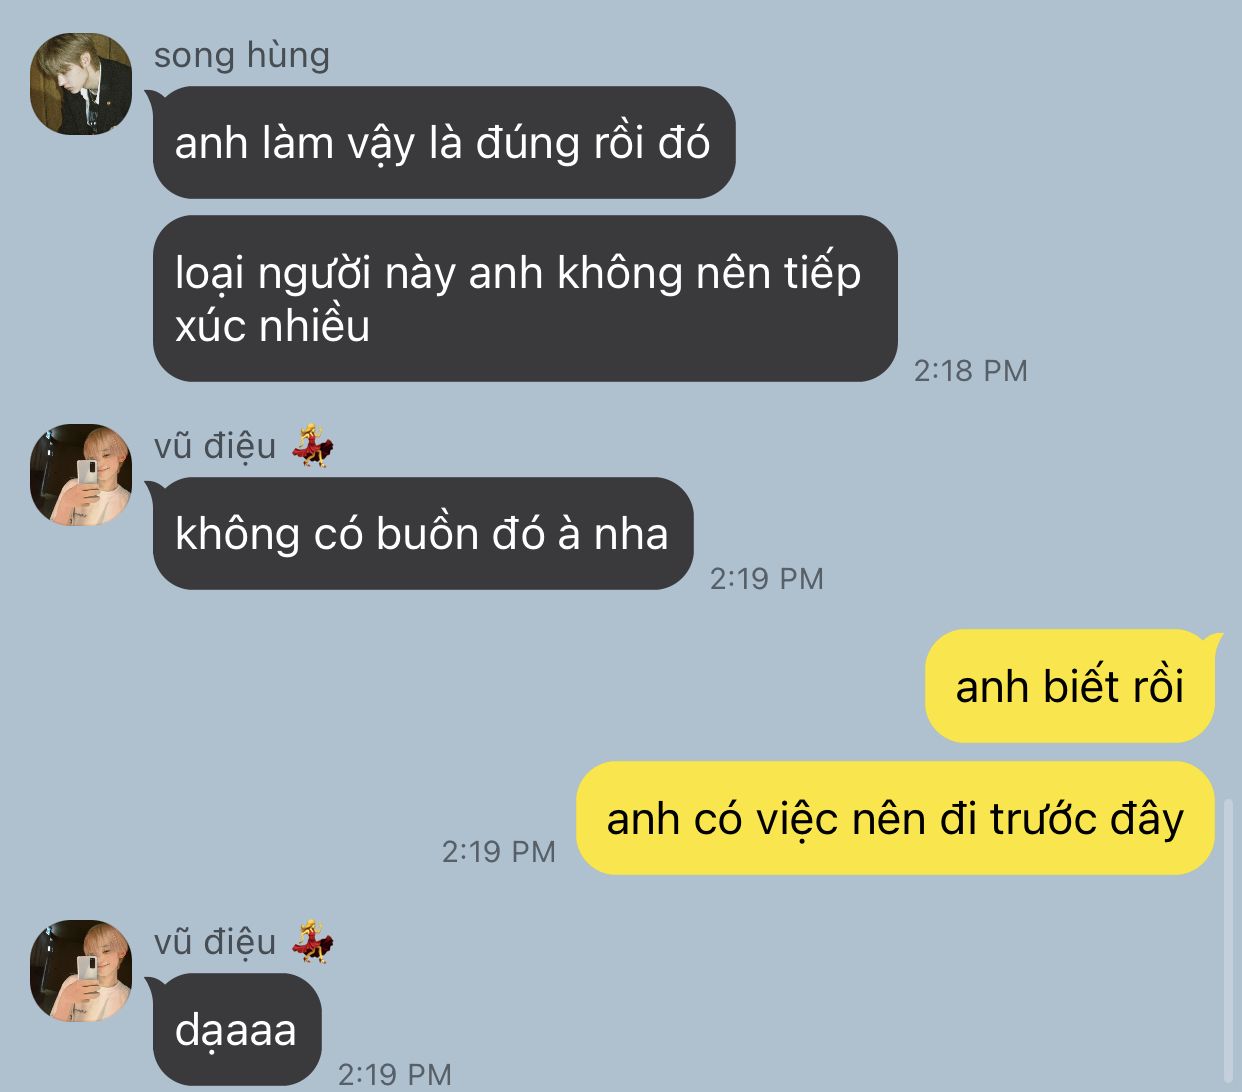Screen dimensions: 1242x1092
Task: Select message 'loại người này anh không nên tiếp xúc nhiều'
Action: tap(525, 298)
